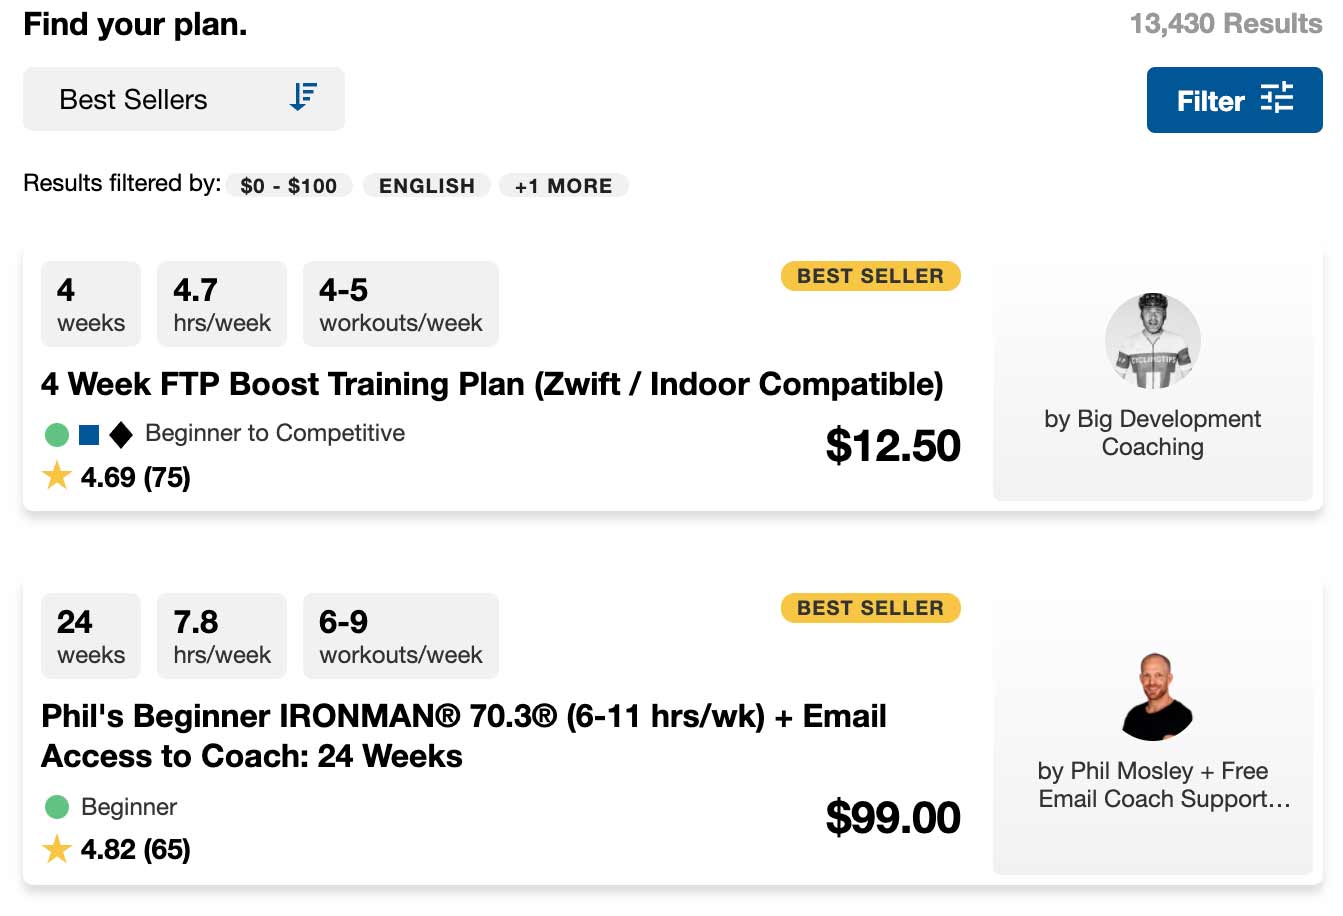Screen dimensions: 1343x916
Task: Click the $12.50 price on FTP plan
Action: (x=892, y=446)
